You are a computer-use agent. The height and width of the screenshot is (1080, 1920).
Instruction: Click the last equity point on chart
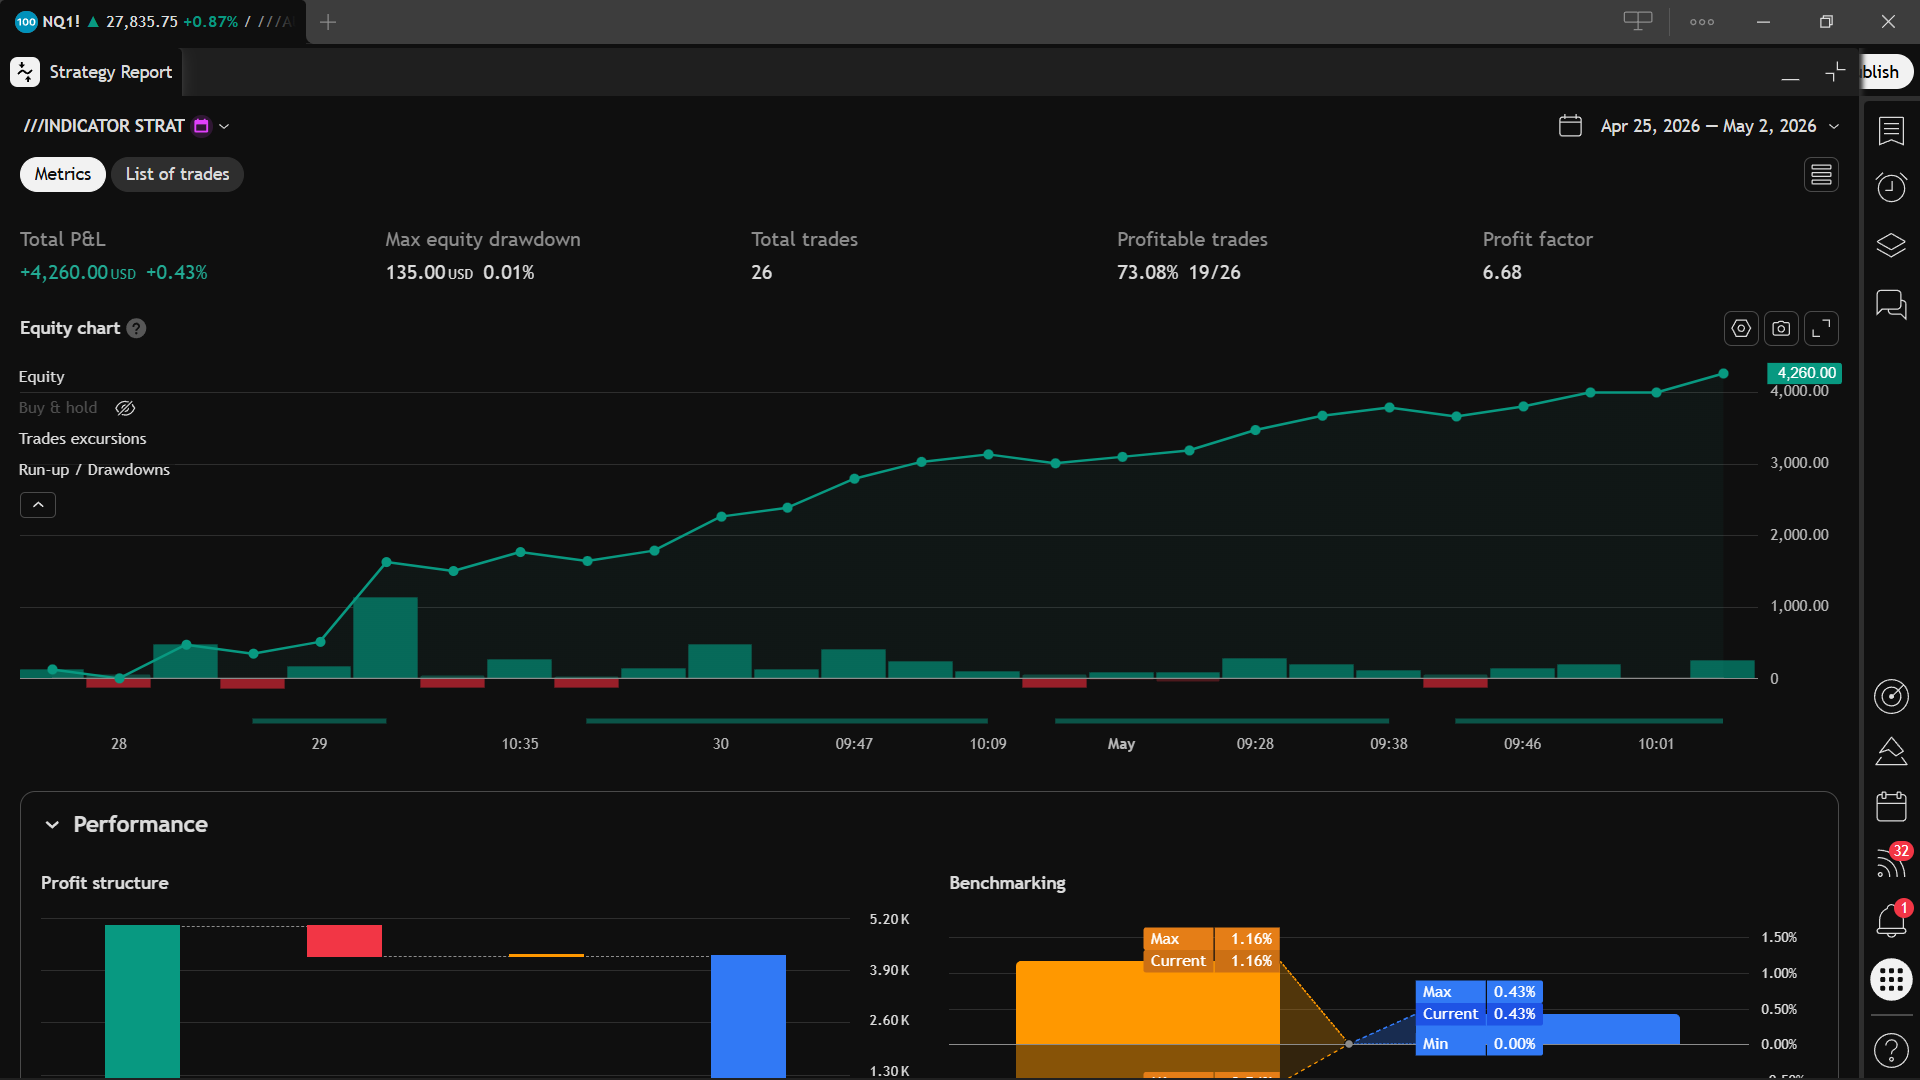point(1723,374)
